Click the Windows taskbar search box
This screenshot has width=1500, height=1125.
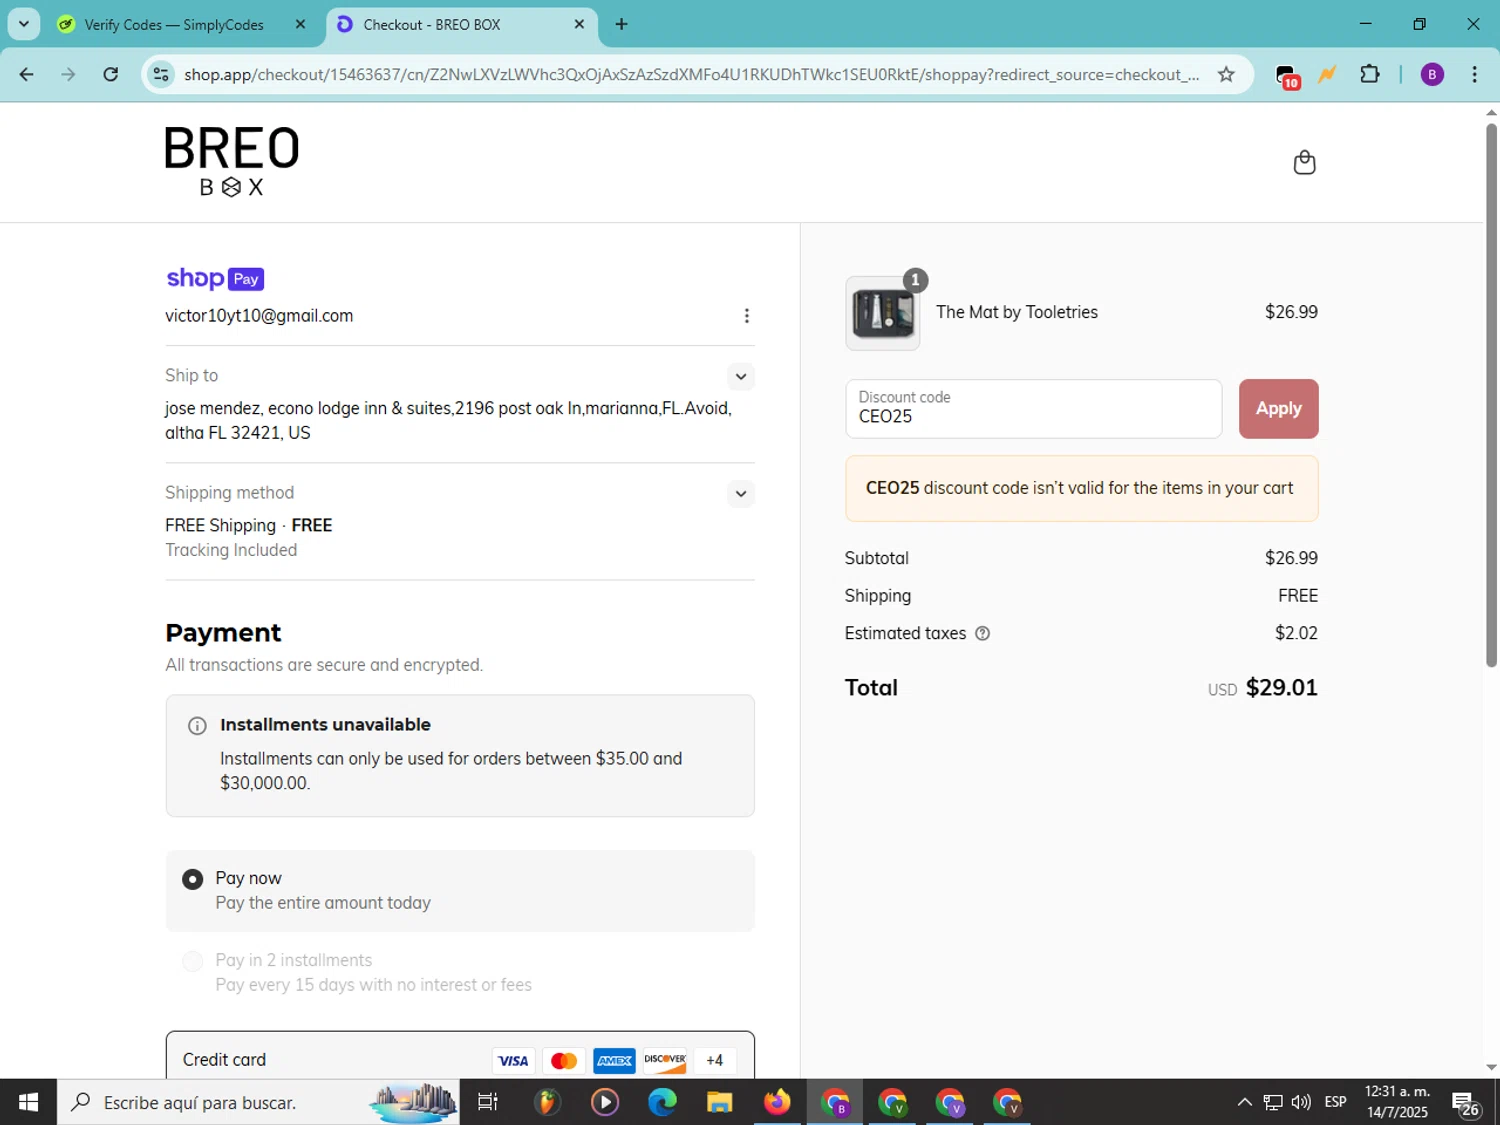258,1102
